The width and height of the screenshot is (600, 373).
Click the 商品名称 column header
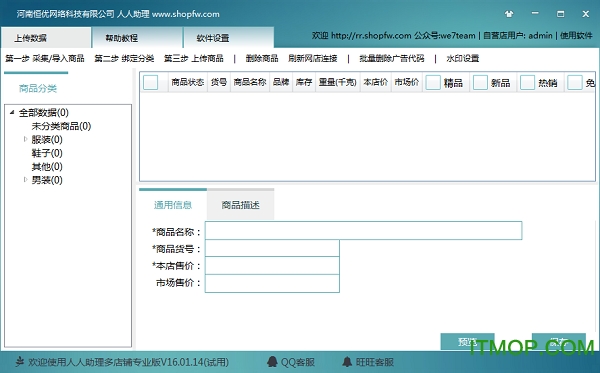[250, 82]
